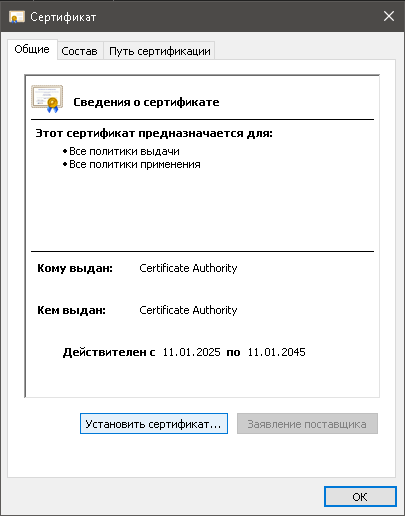Select the Общие tab
Screen dimensions: 405x516
point(32,49)
